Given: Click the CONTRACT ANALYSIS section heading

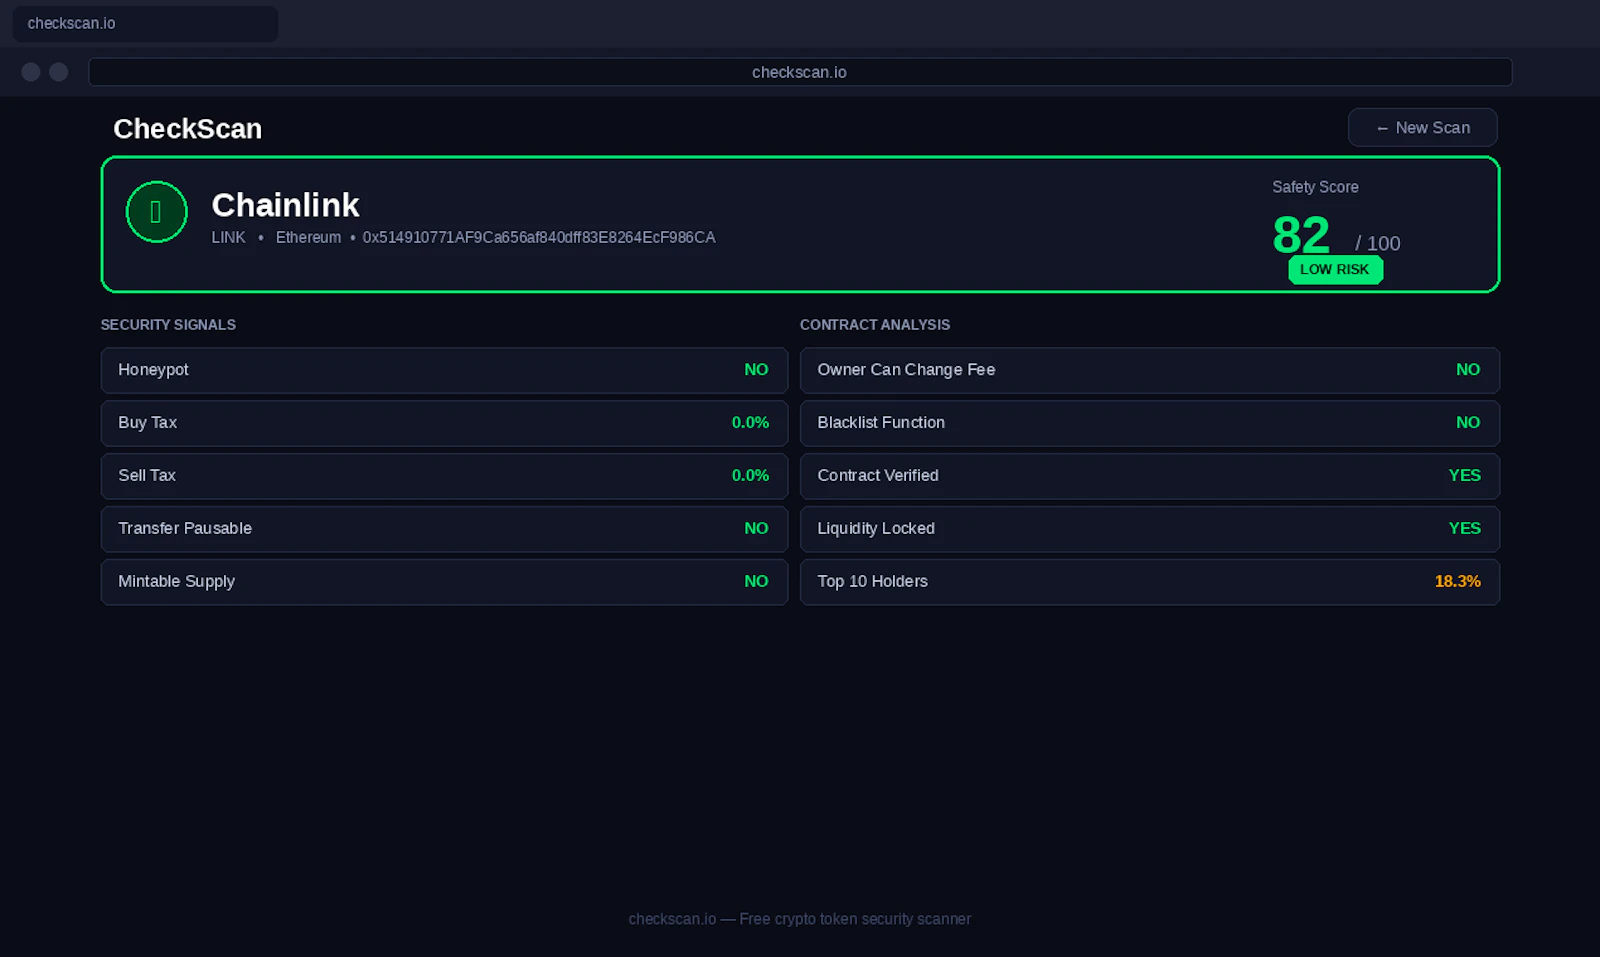Looking at the screenshot, I should [x=875, y=325].
